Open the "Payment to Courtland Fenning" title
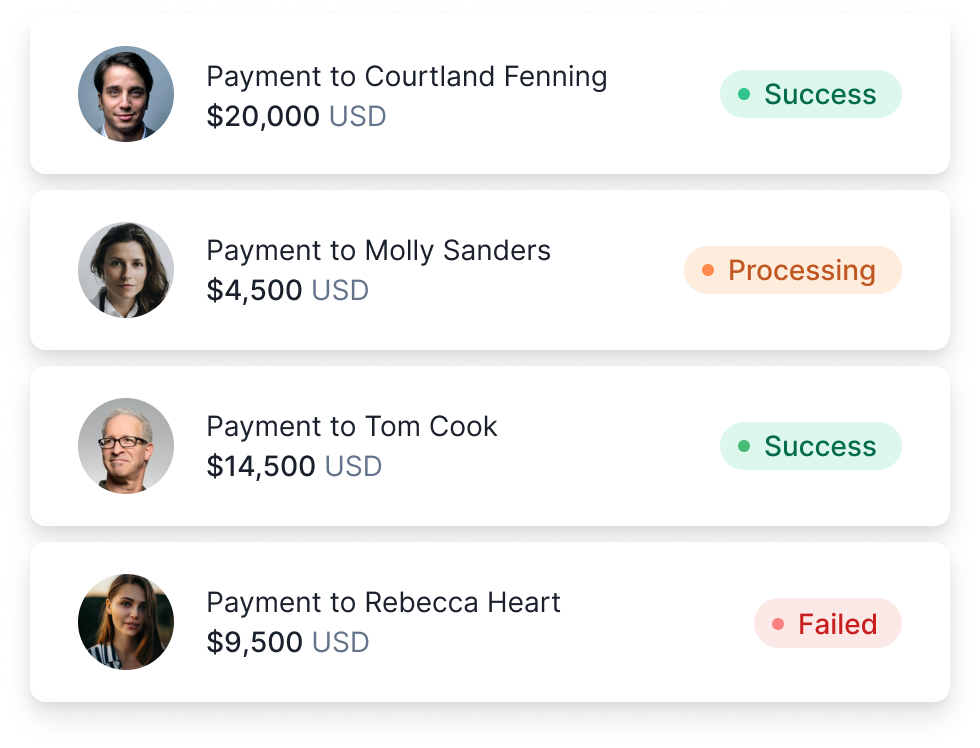This screenshot has height=748, width=980. [x=406, y=76]
